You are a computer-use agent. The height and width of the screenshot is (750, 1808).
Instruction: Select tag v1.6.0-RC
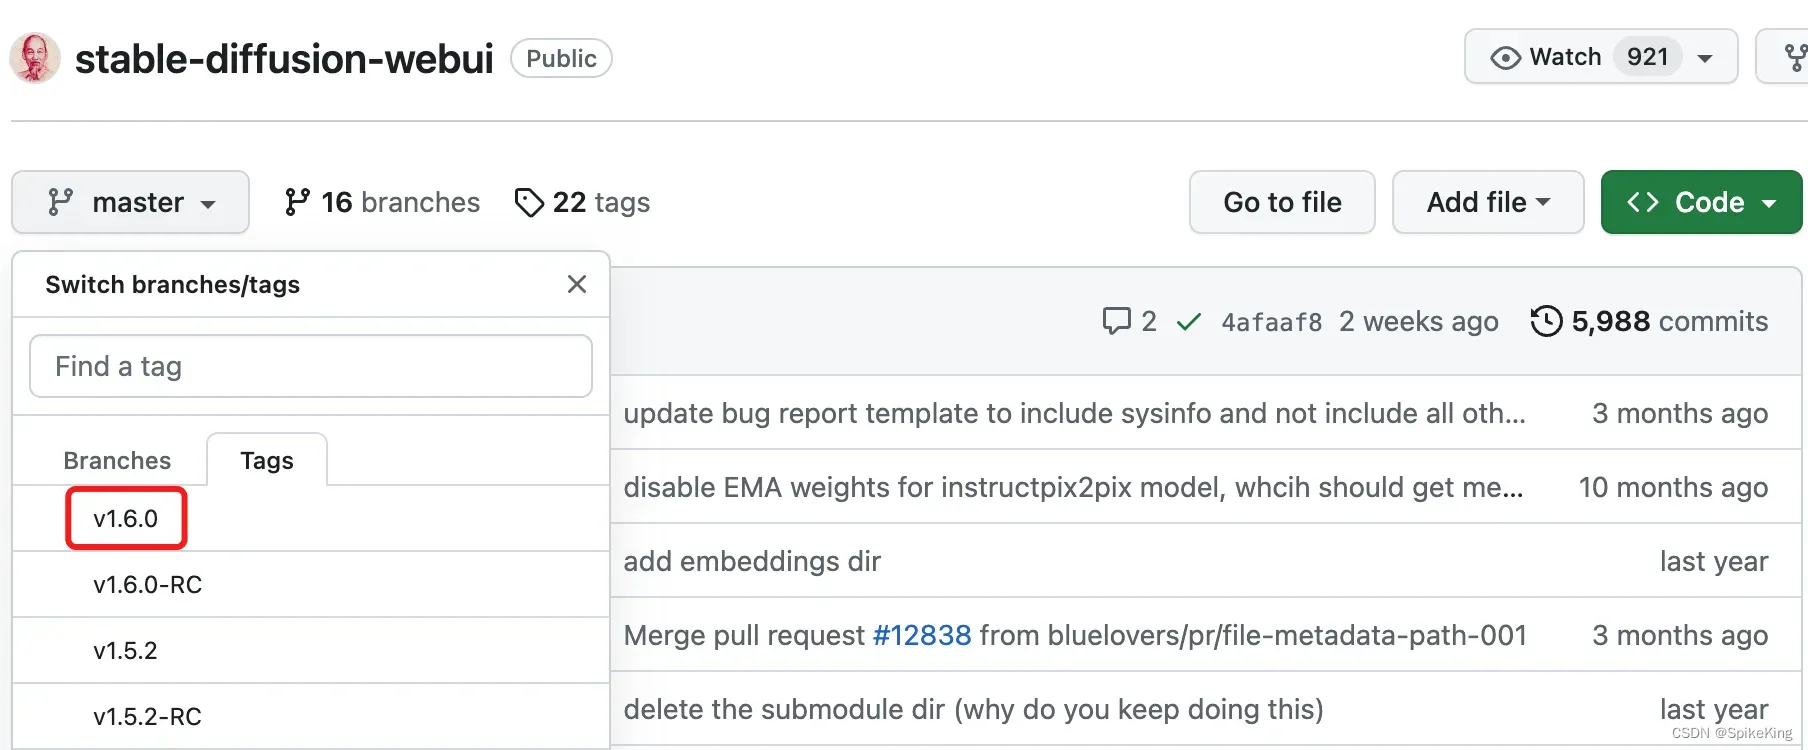311,584
